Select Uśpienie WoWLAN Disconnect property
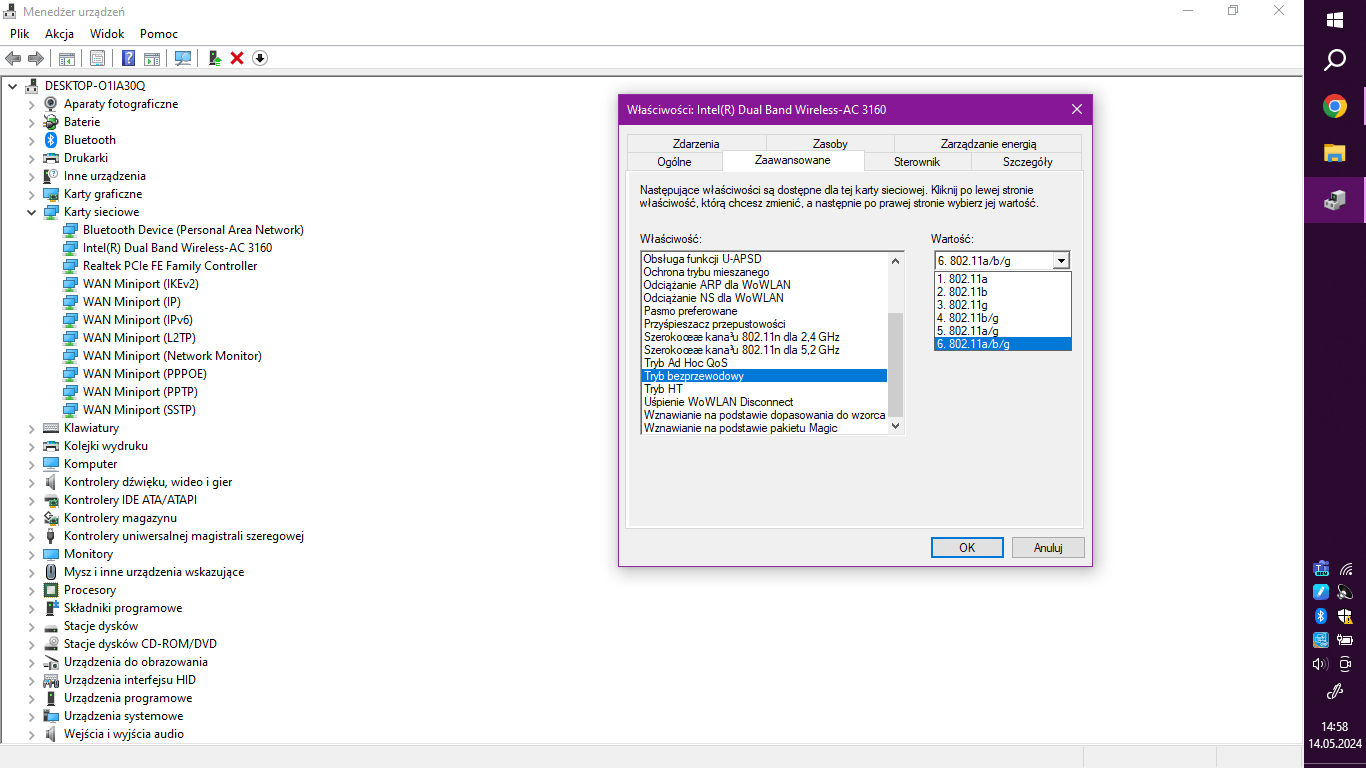Viewport: 1366px width, 768px height. [764, 402]
